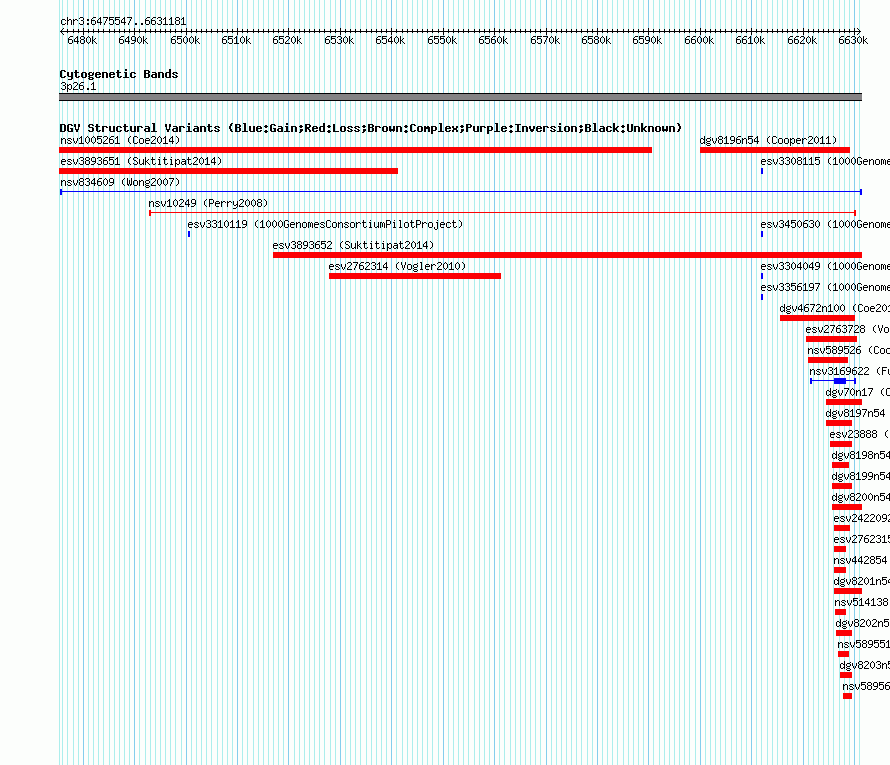Click the 6630k ruler label
This screenshot has height=765, width=890.
click(x=853, y=40)
